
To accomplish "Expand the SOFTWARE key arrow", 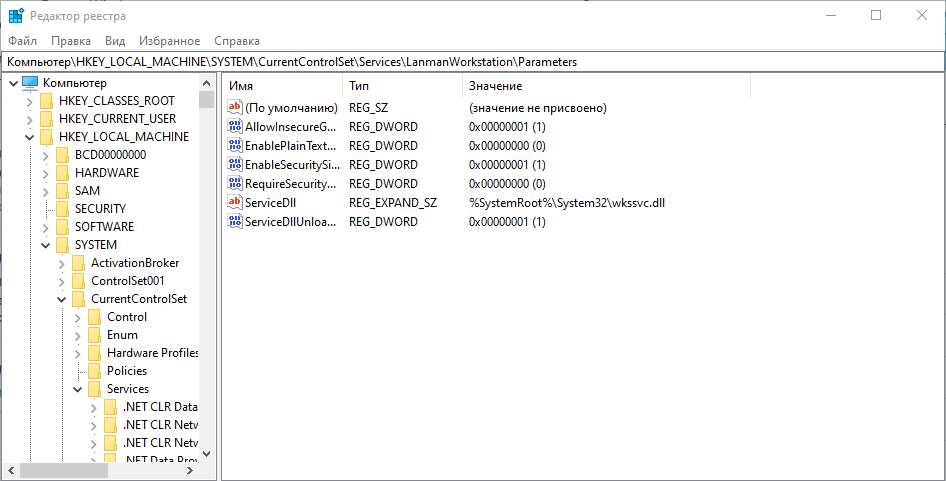I will [x=46, y=227].
